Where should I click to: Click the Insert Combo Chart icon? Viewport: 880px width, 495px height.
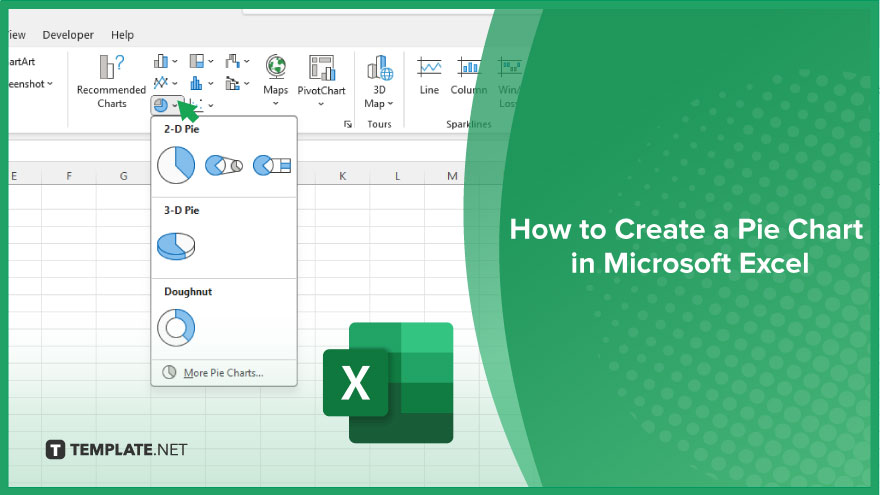232,83
